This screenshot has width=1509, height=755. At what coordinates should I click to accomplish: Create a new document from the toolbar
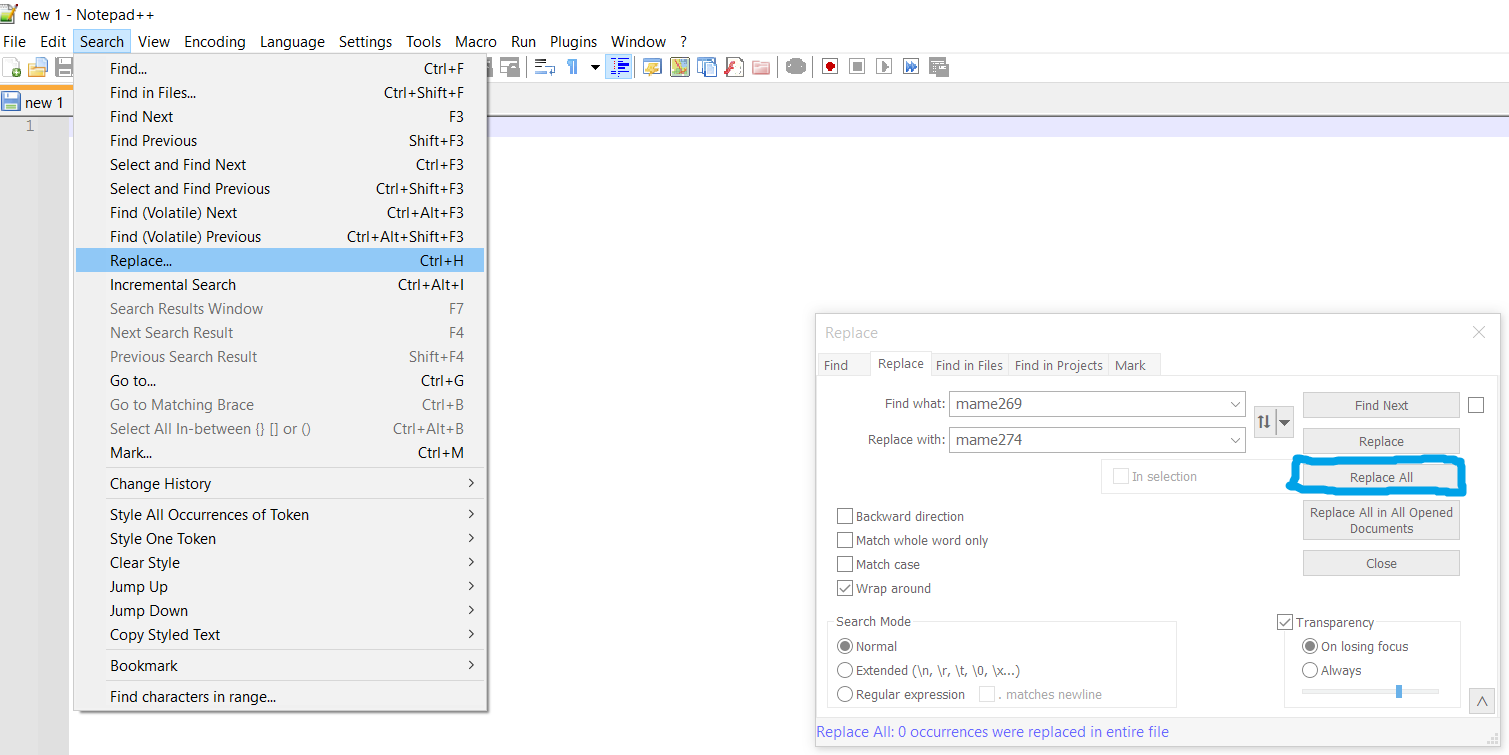click(x=12, y=67)
